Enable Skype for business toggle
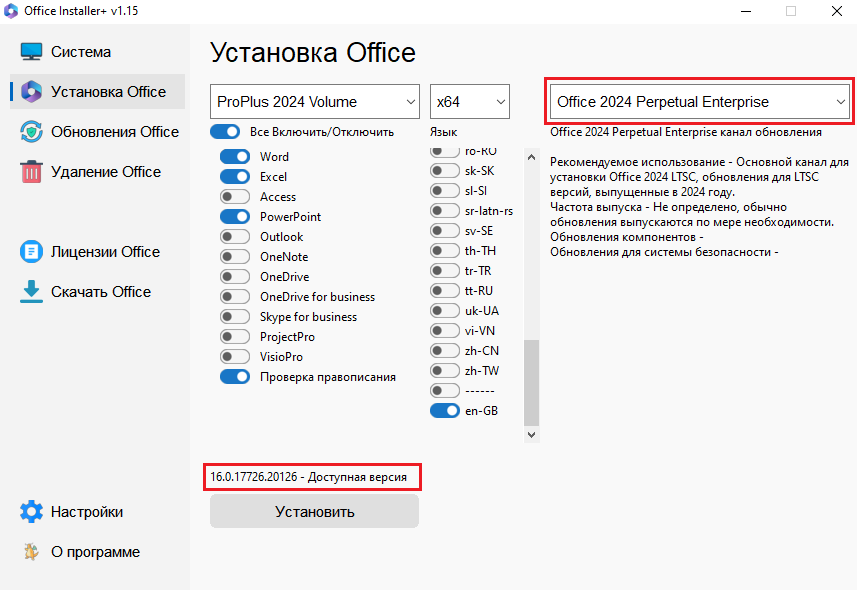This screenshot has width=857, height=590. coord(235,317)
